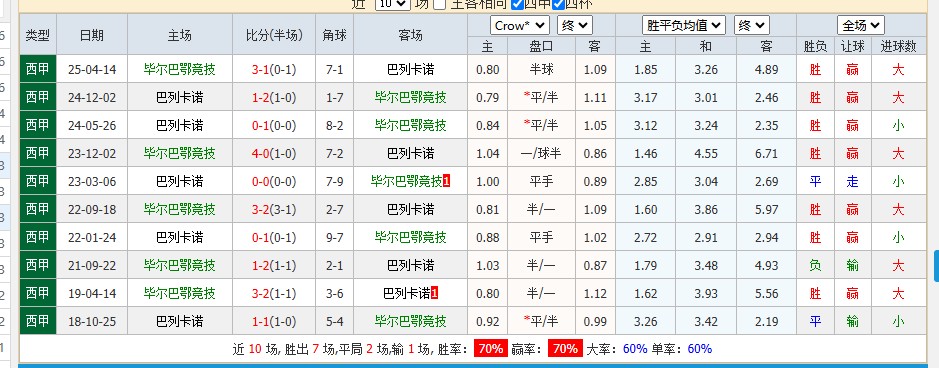The height and width of the screenshot is (368, 939).
Task: Select the date cell 24-05-26
Action: click(x=92, y=125)
